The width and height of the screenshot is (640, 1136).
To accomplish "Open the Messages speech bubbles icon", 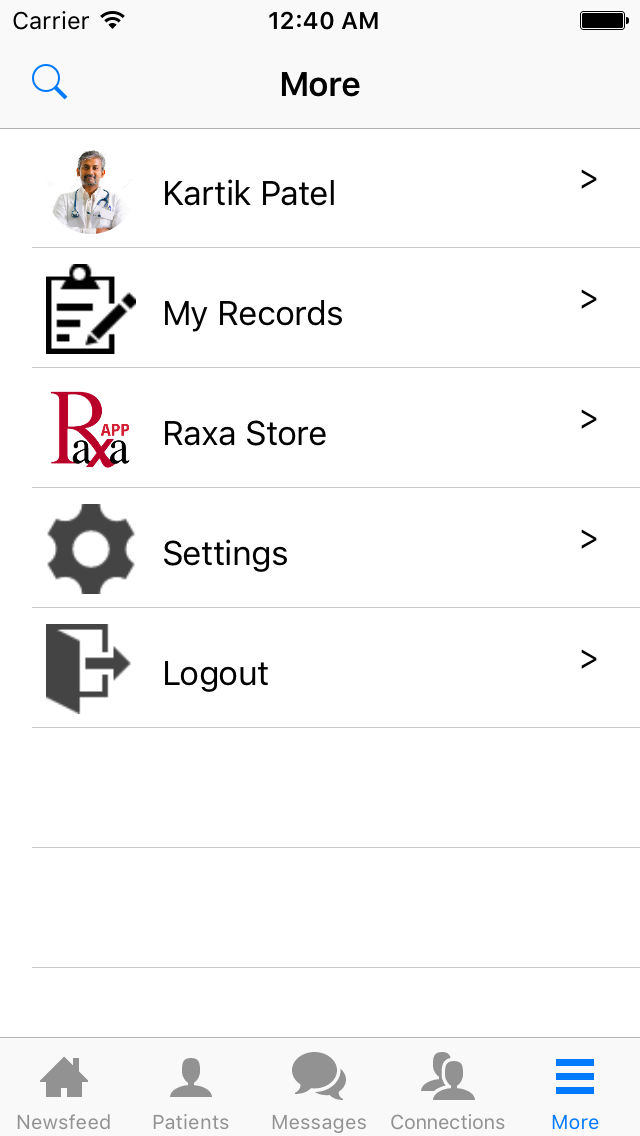I will 319,1077.
